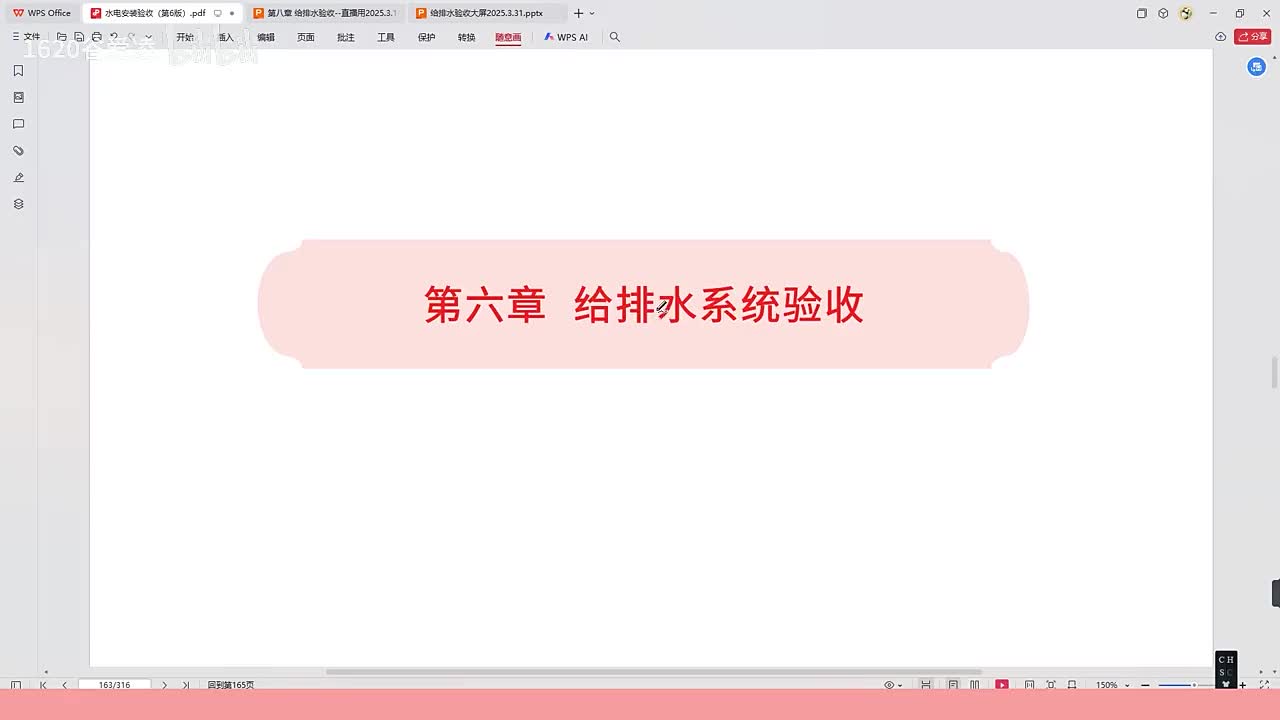Switch to the 编辑 ribbon tab
The height and width of the screenshot is (720, 1280).
[265, 37]
